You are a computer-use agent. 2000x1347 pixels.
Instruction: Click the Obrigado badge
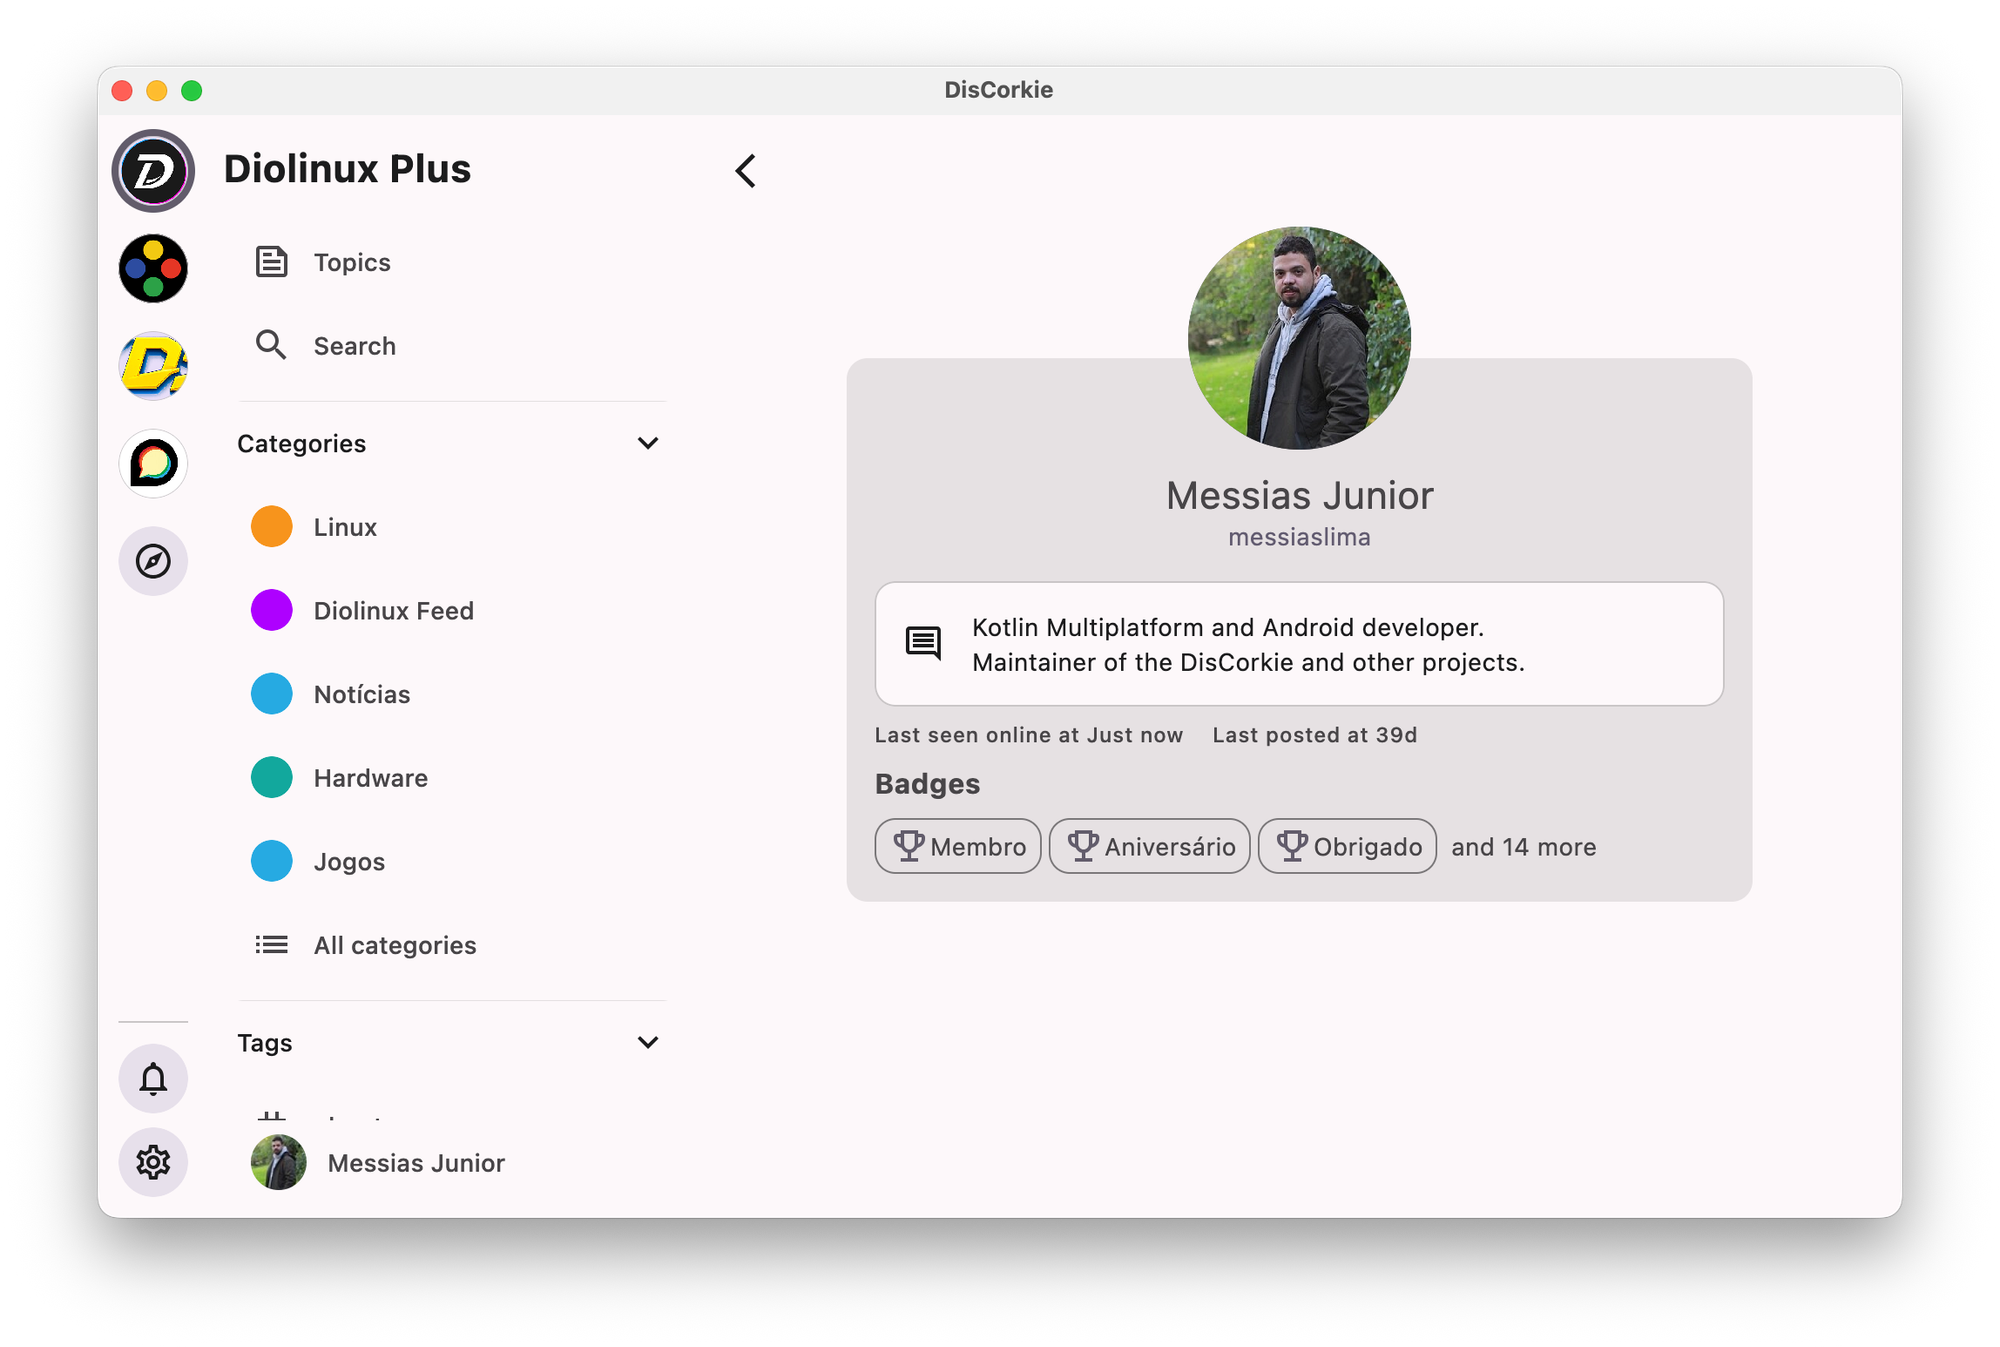pyautogui.click(x=1347, y=847)
